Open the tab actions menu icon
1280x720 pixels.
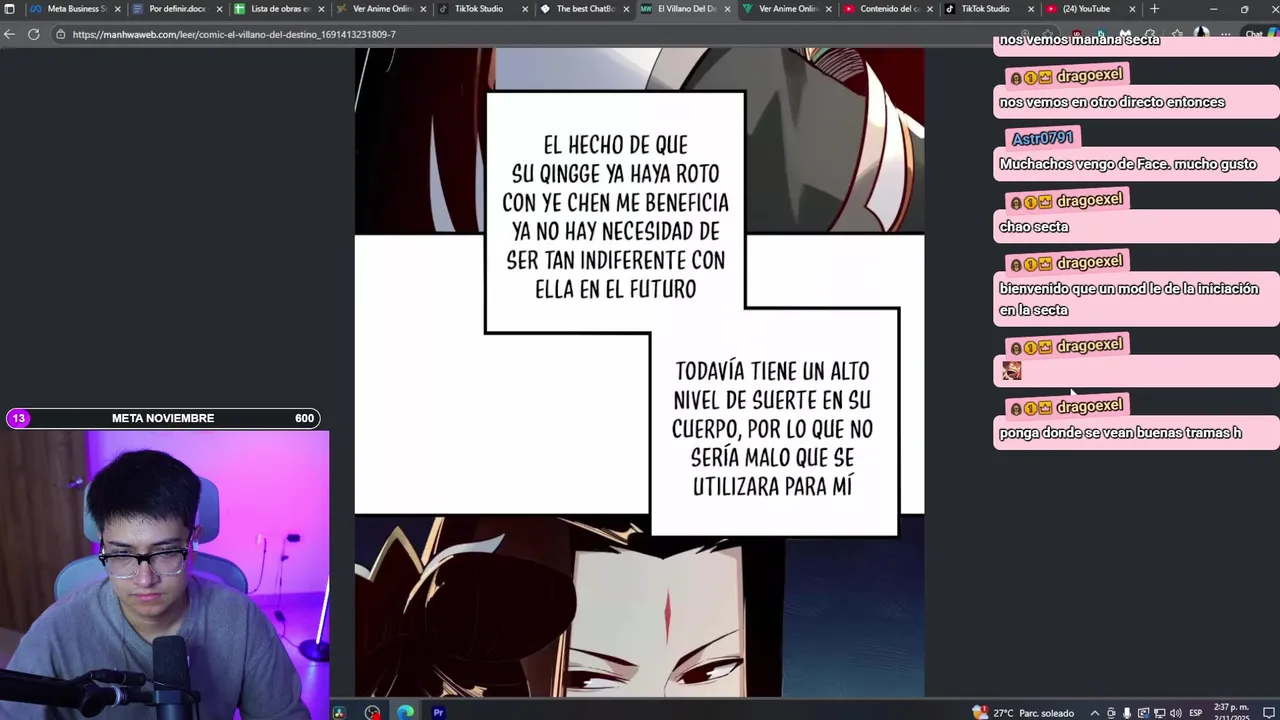coord(9,9)
